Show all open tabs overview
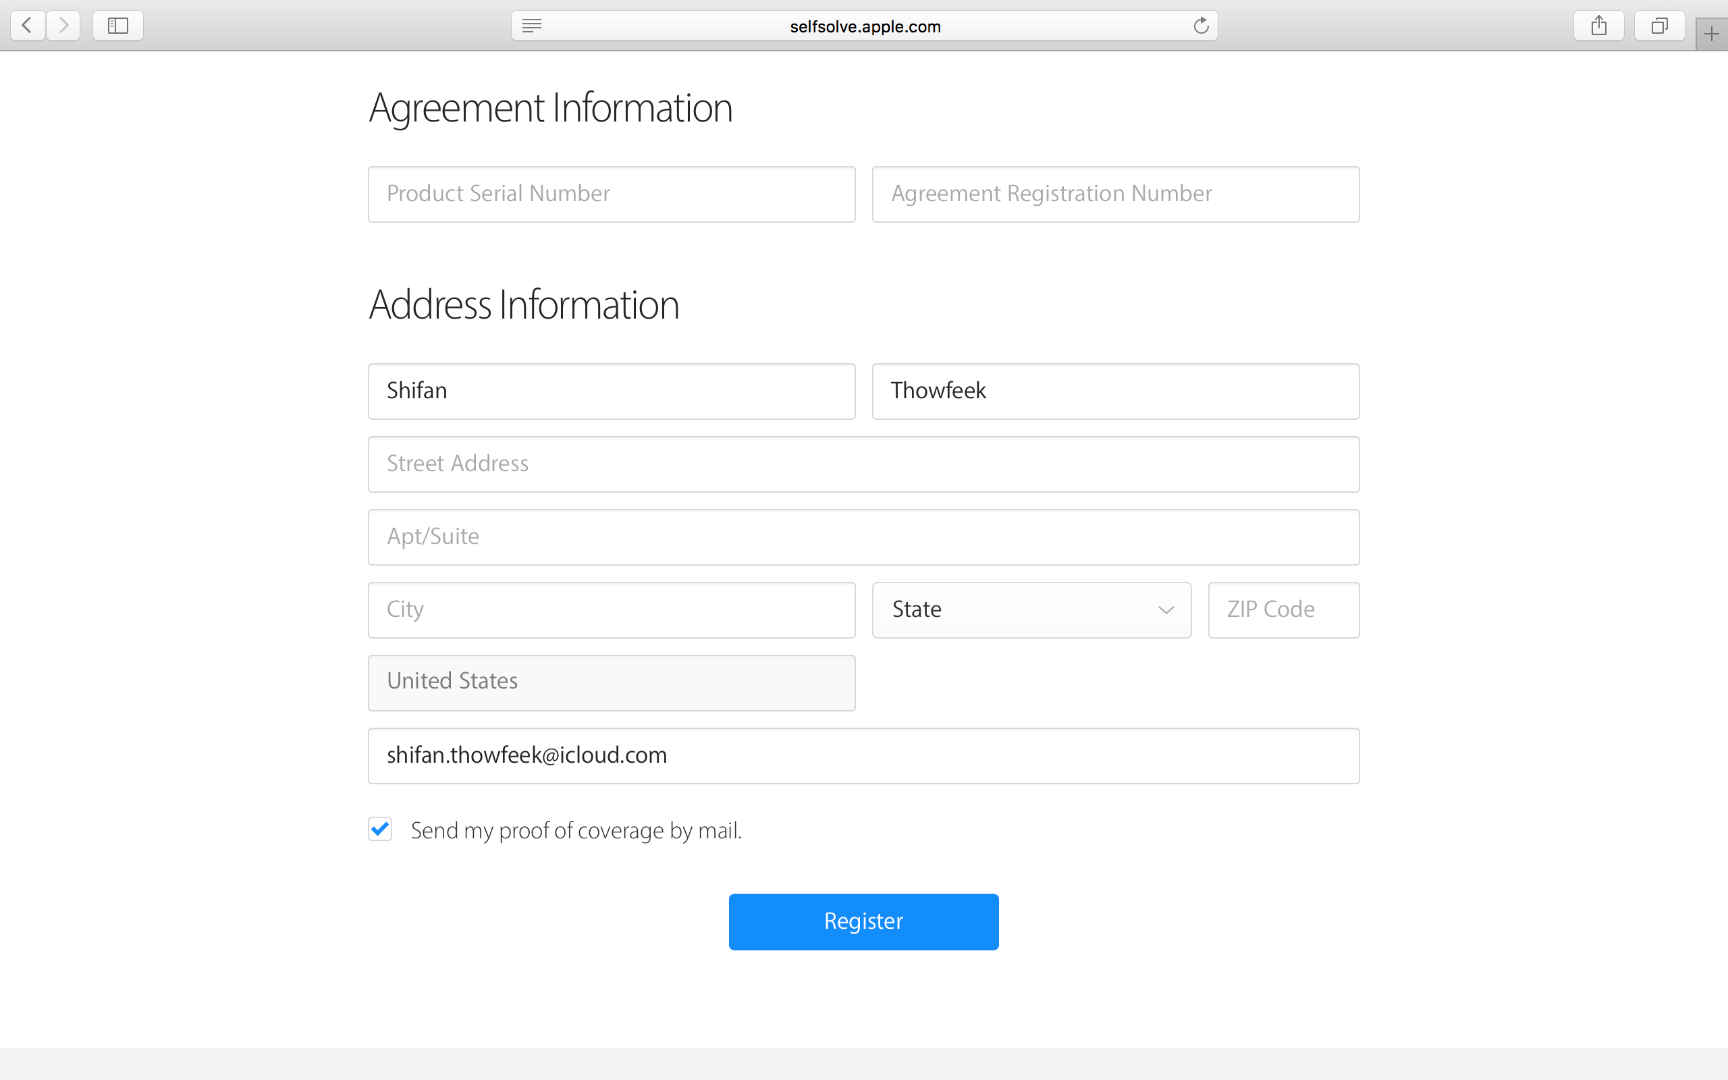 pos(1660,25)
